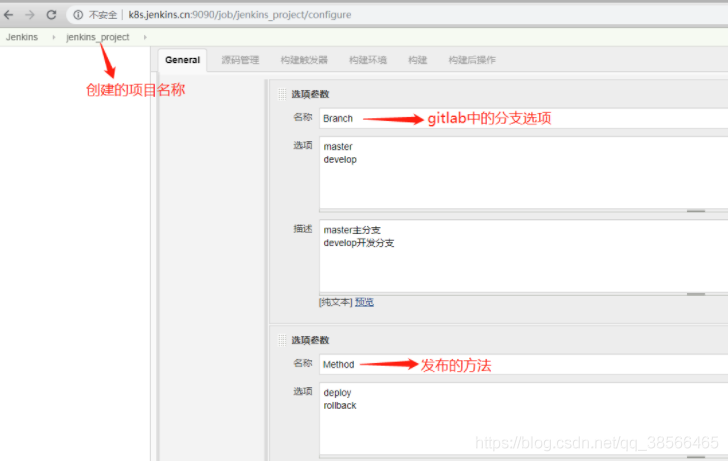Click the [纯文本] label

[x=336, y=302]
